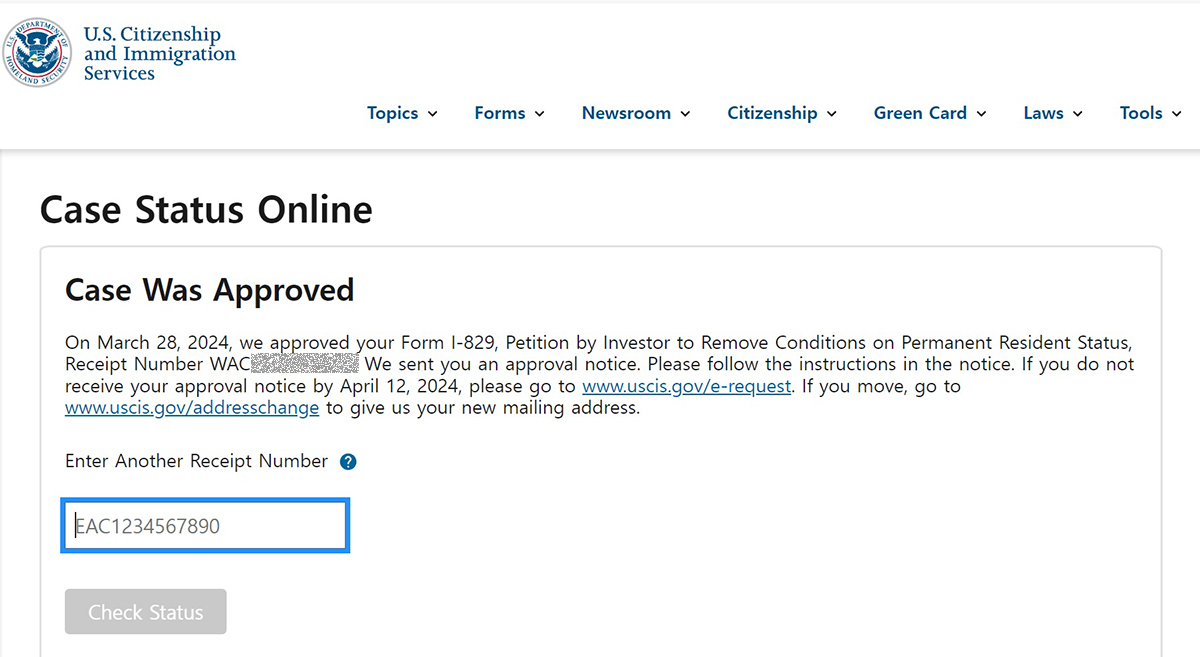
Task: Expand the Citizenship chevron arrow
Action: (832, 114)
